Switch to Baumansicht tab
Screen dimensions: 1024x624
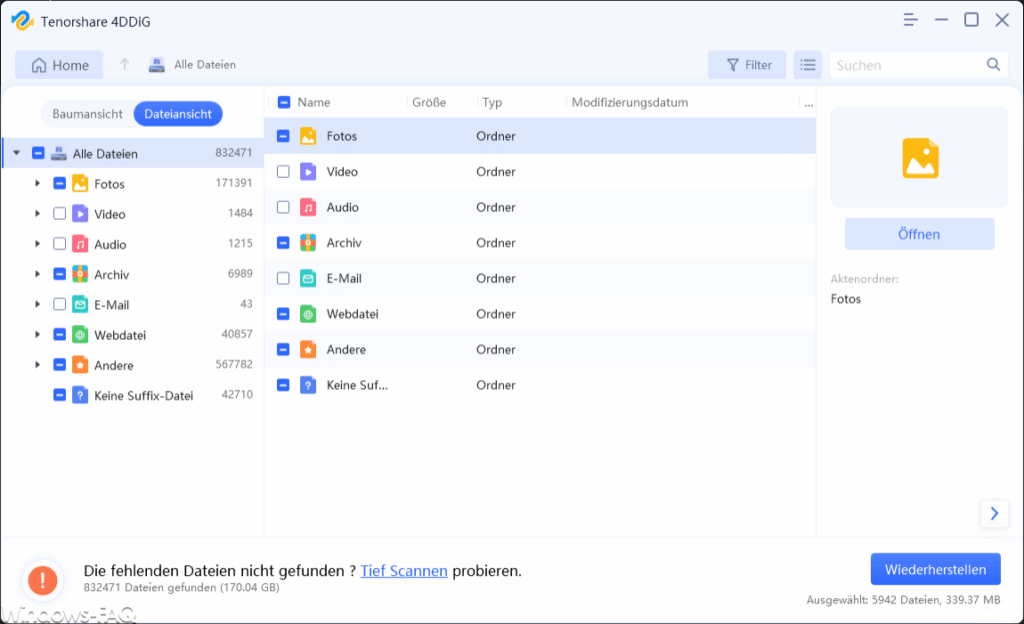pyautogui.click(x=88, y=114)
